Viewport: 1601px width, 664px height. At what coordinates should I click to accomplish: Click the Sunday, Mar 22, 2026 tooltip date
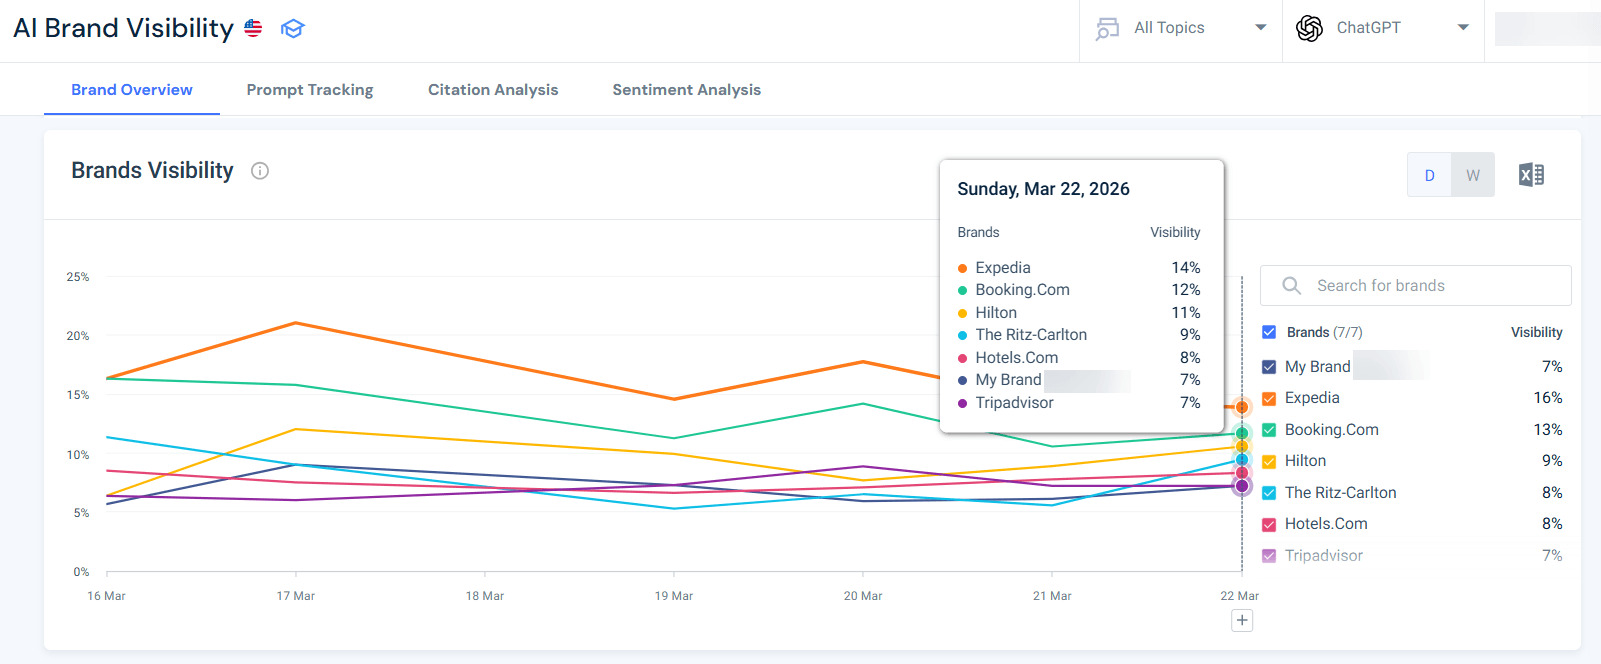(1043, 189)
